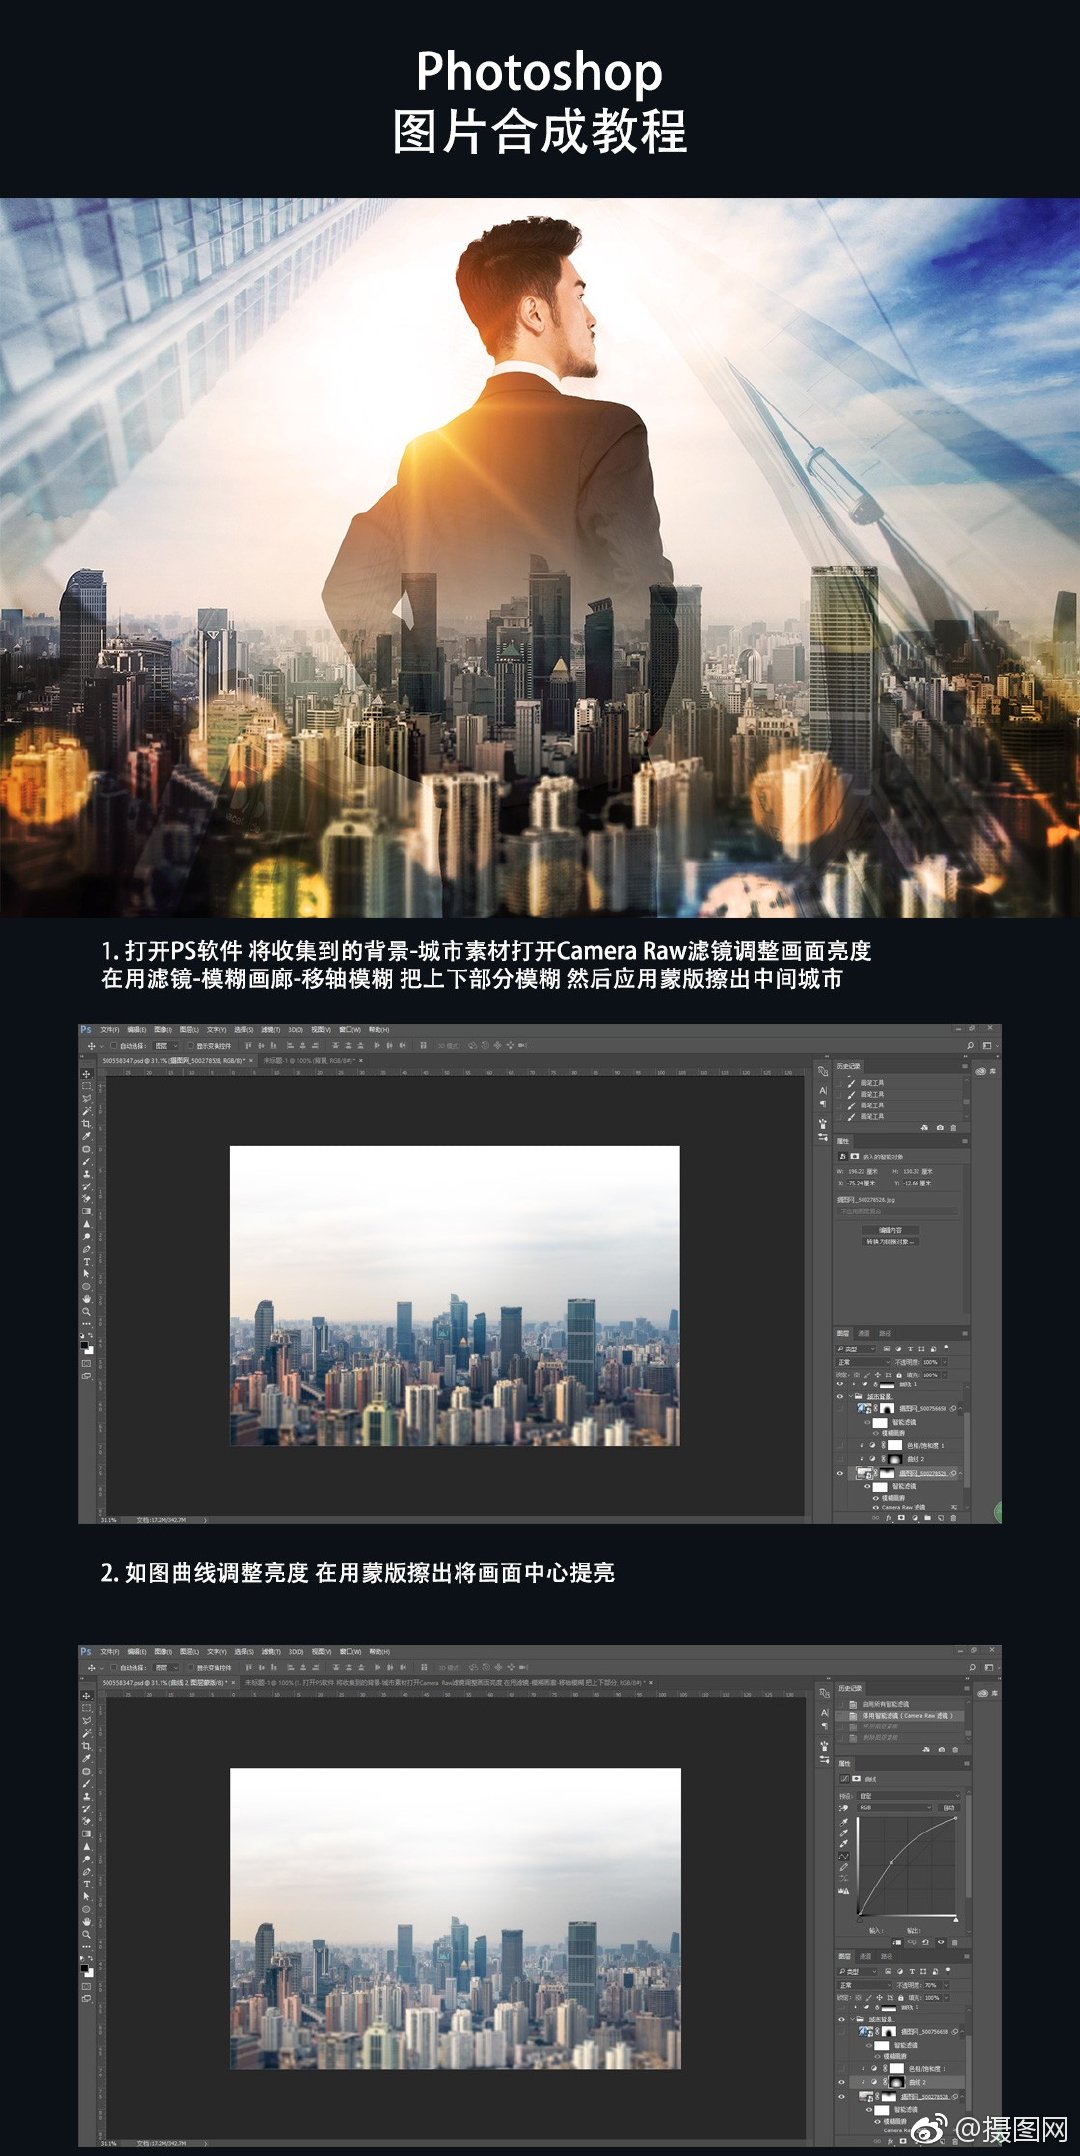This screenshot has height=2156, width=1080.
Task: Select Move tool in first Photoshop screenshot
Action: 86,1074
